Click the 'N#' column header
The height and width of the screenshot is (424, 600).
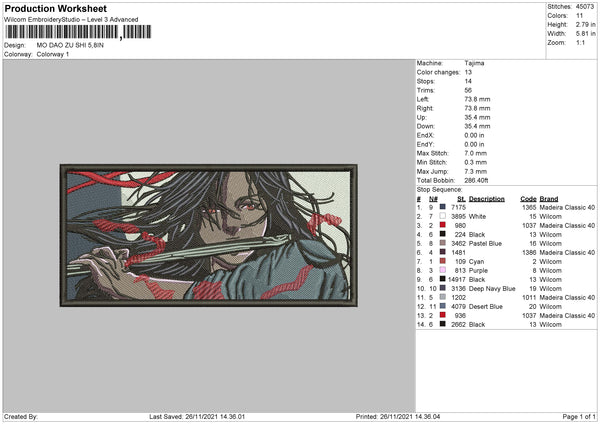pos(433,199)
